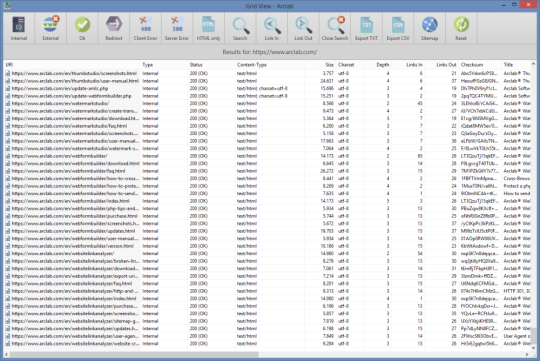
Task: Click page icon of webformbuilder/faq.html row
Action: [8, 171]
